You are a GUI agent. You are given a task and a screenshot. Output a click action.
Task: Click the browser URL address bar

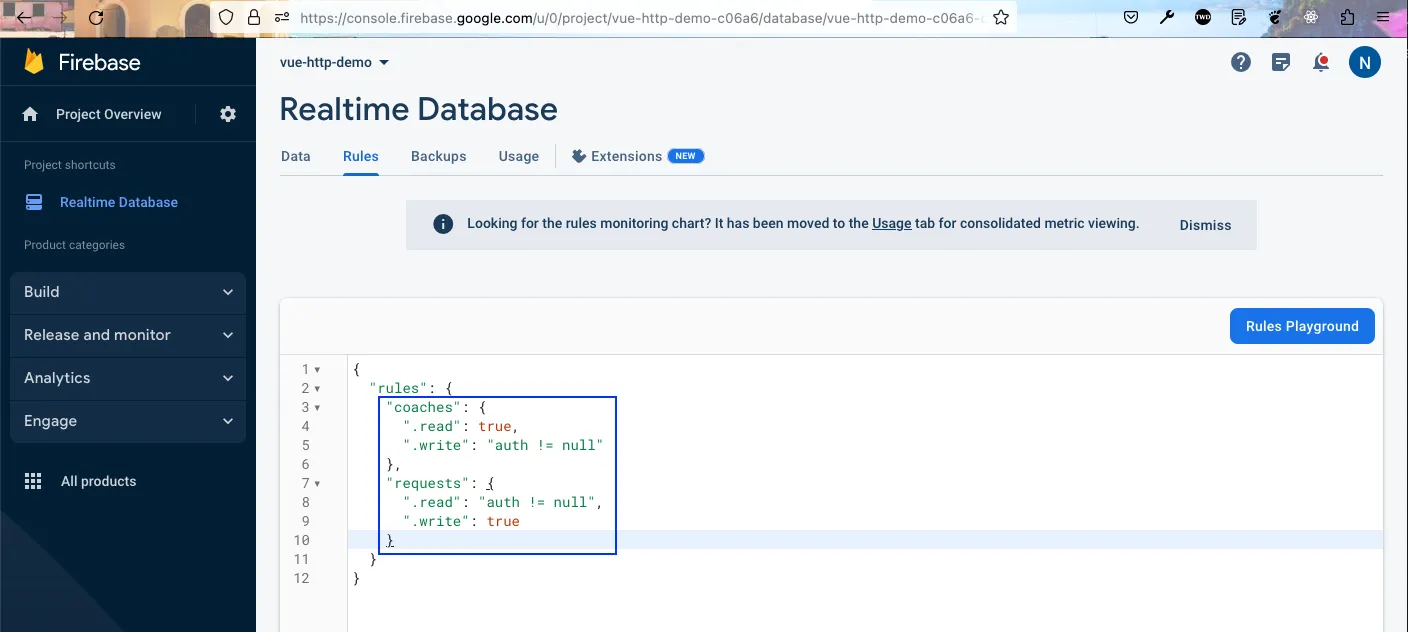point(640,18)
